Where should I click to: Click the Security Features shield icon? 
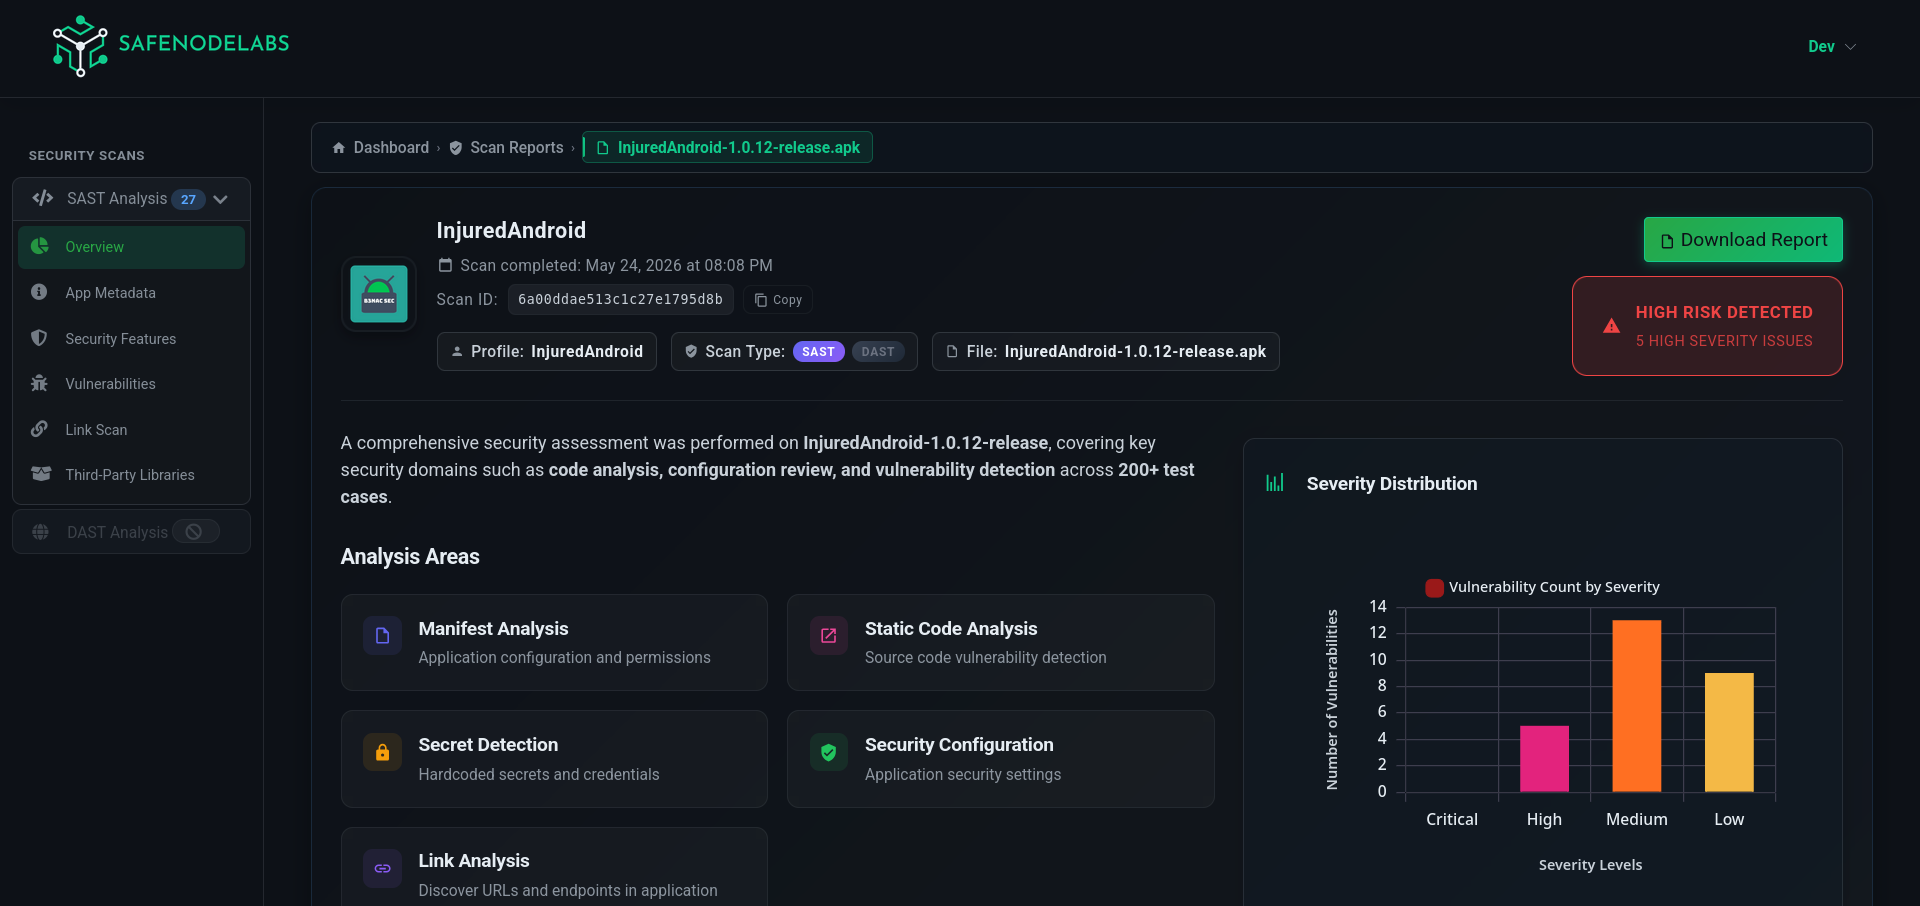(x=39, y=338)
